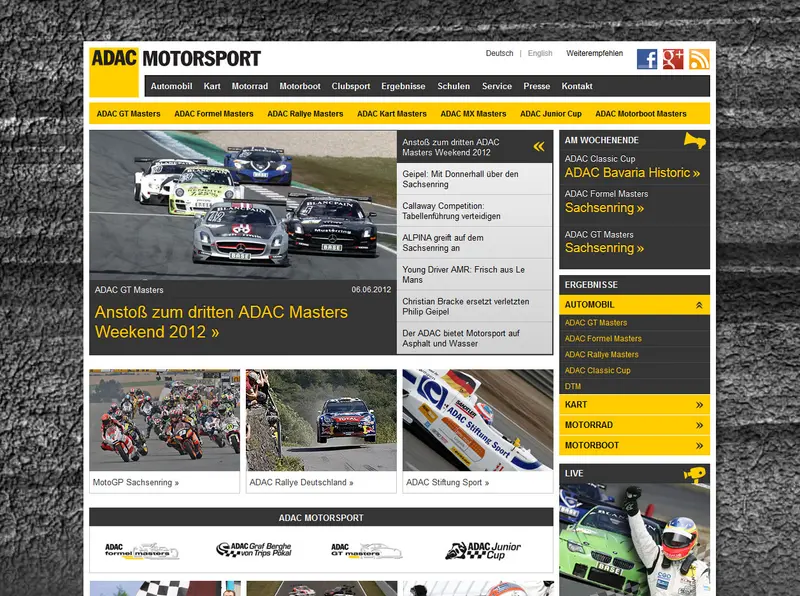Open ADAC Formel Masters results link
Viewport: 800px width, 596px height.
coord(603,339)
